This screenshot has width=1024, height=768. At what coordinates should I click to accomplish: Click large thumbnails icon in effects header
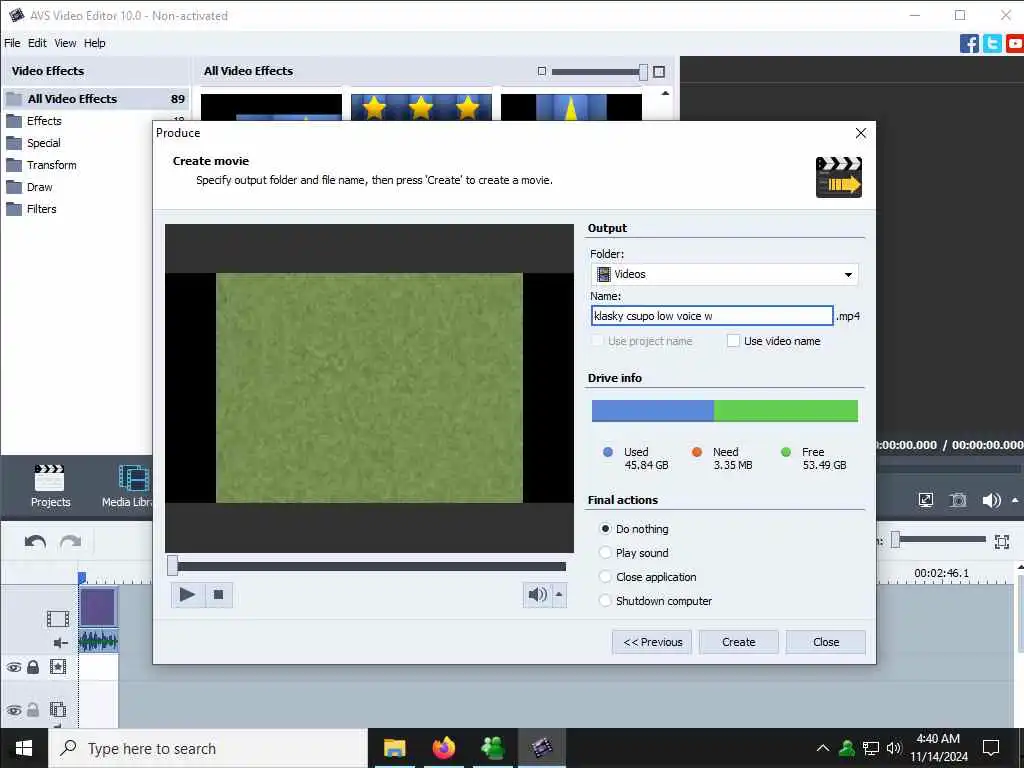[659, 72]
